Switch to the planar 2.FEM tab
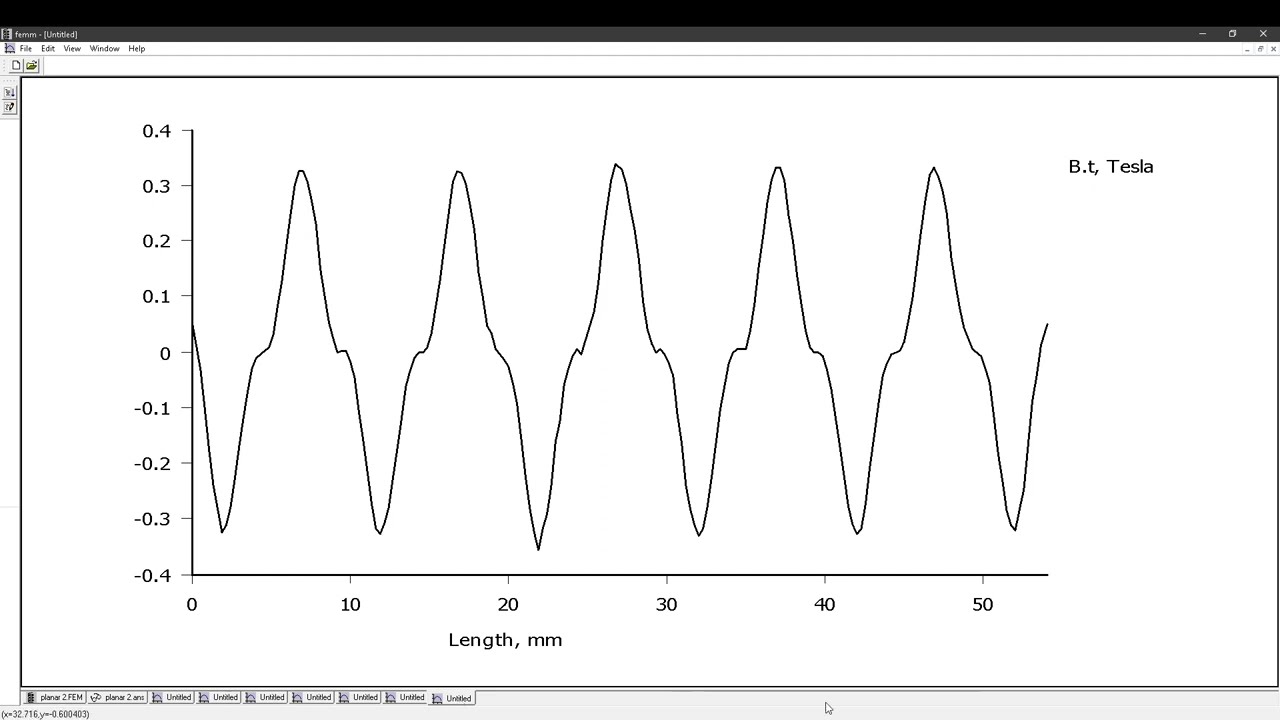This screenshot has height=720, width=1280. [55, 698]
